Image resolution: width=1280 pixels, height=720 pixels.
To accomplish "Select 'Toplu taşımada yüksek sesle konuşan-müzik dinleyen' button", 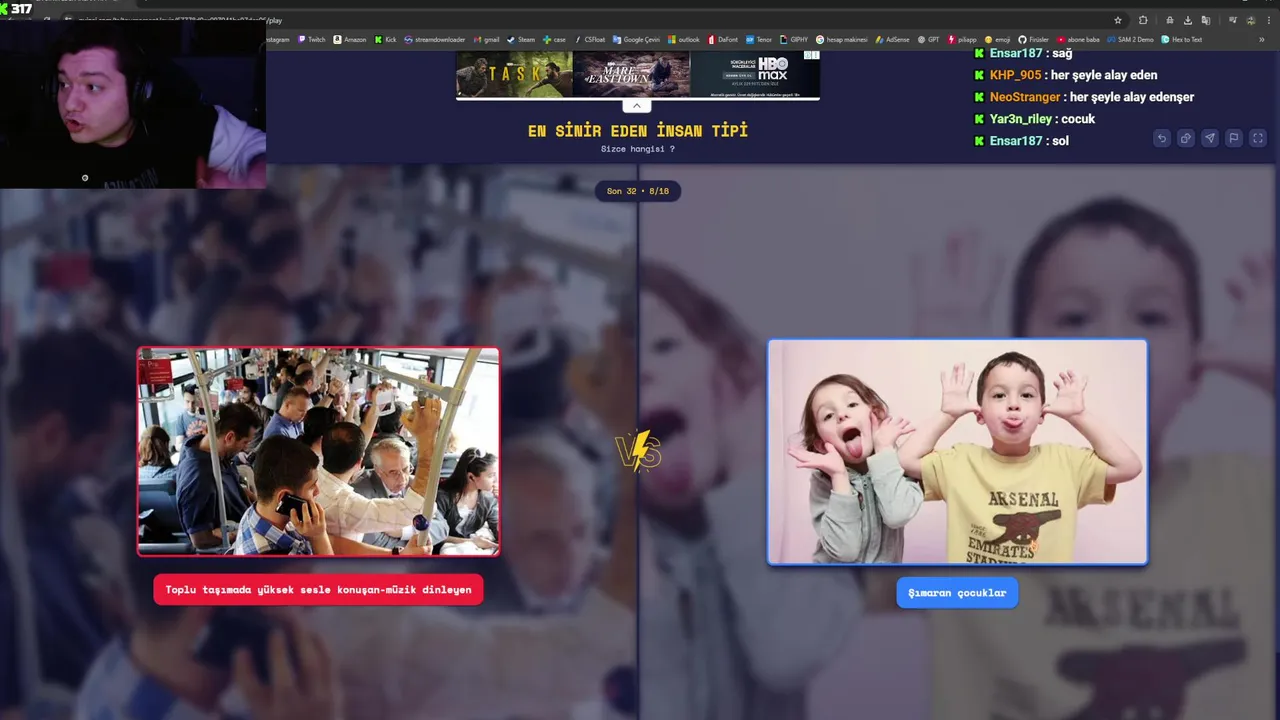I will coord(318,590).
